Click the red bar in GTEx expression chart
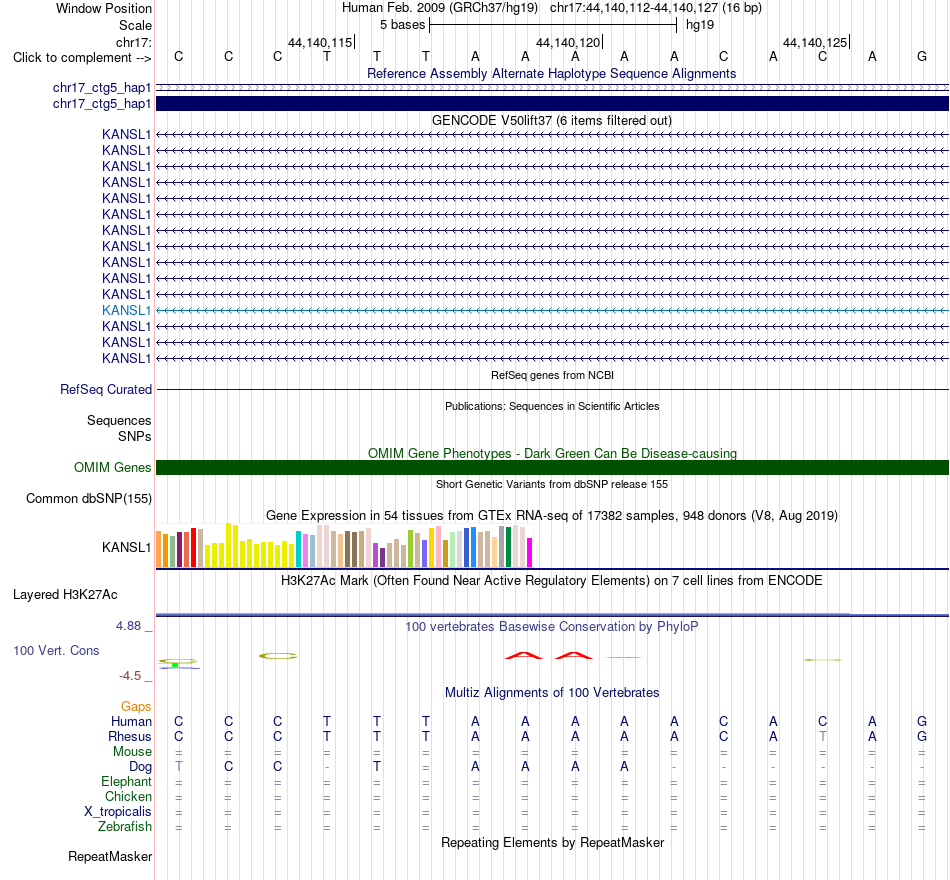 [x=193, y=547]
